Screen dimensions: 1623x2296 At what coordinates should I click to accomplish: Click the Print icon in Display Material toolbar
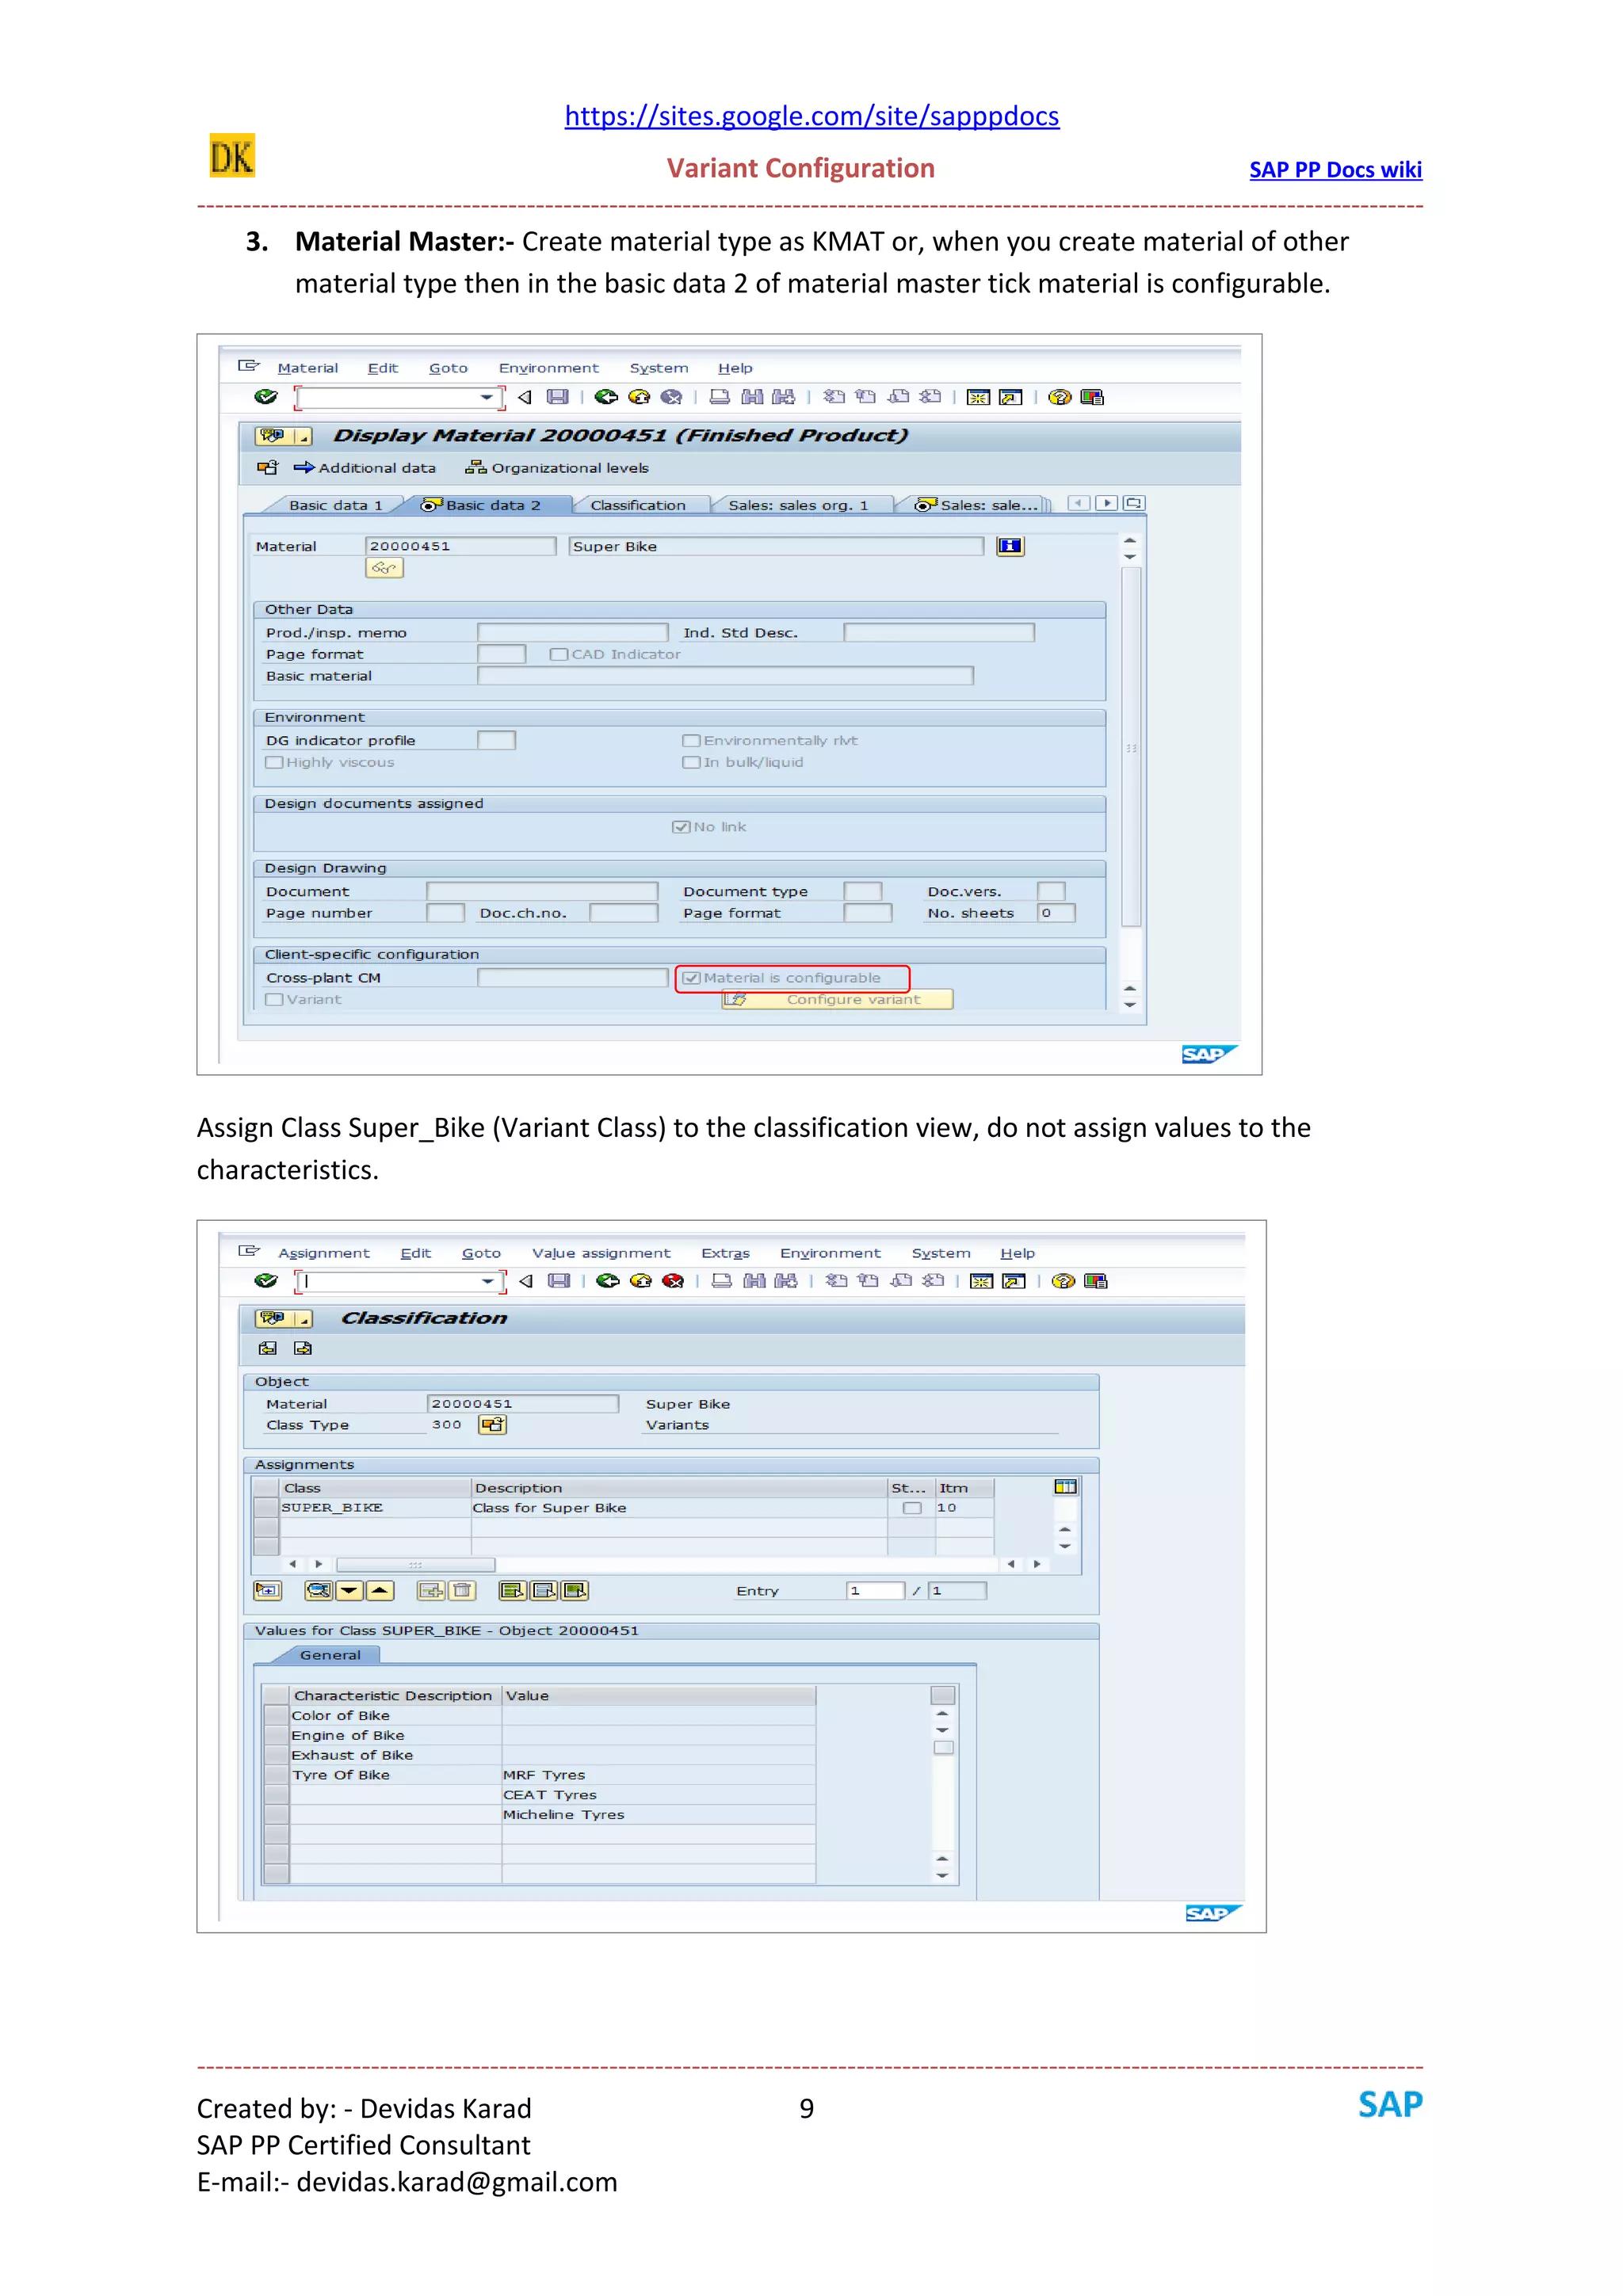coord(719,397)
